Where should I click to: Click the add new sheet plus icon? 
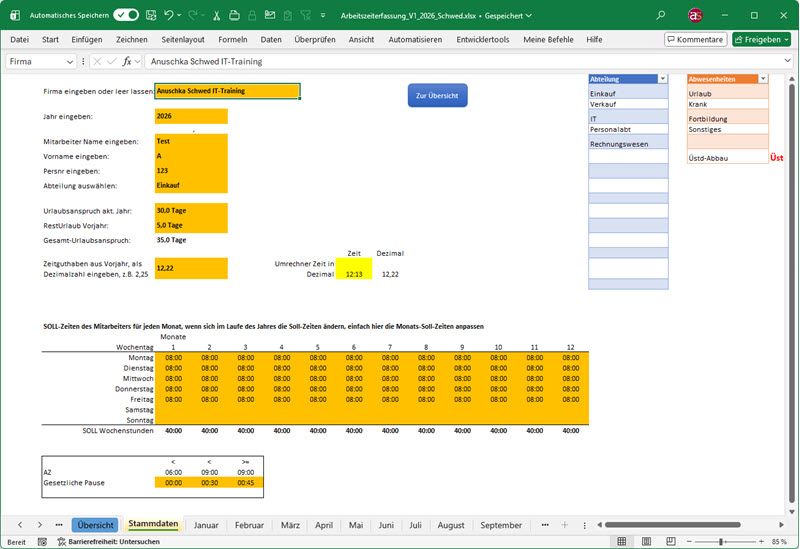point(564,525)
